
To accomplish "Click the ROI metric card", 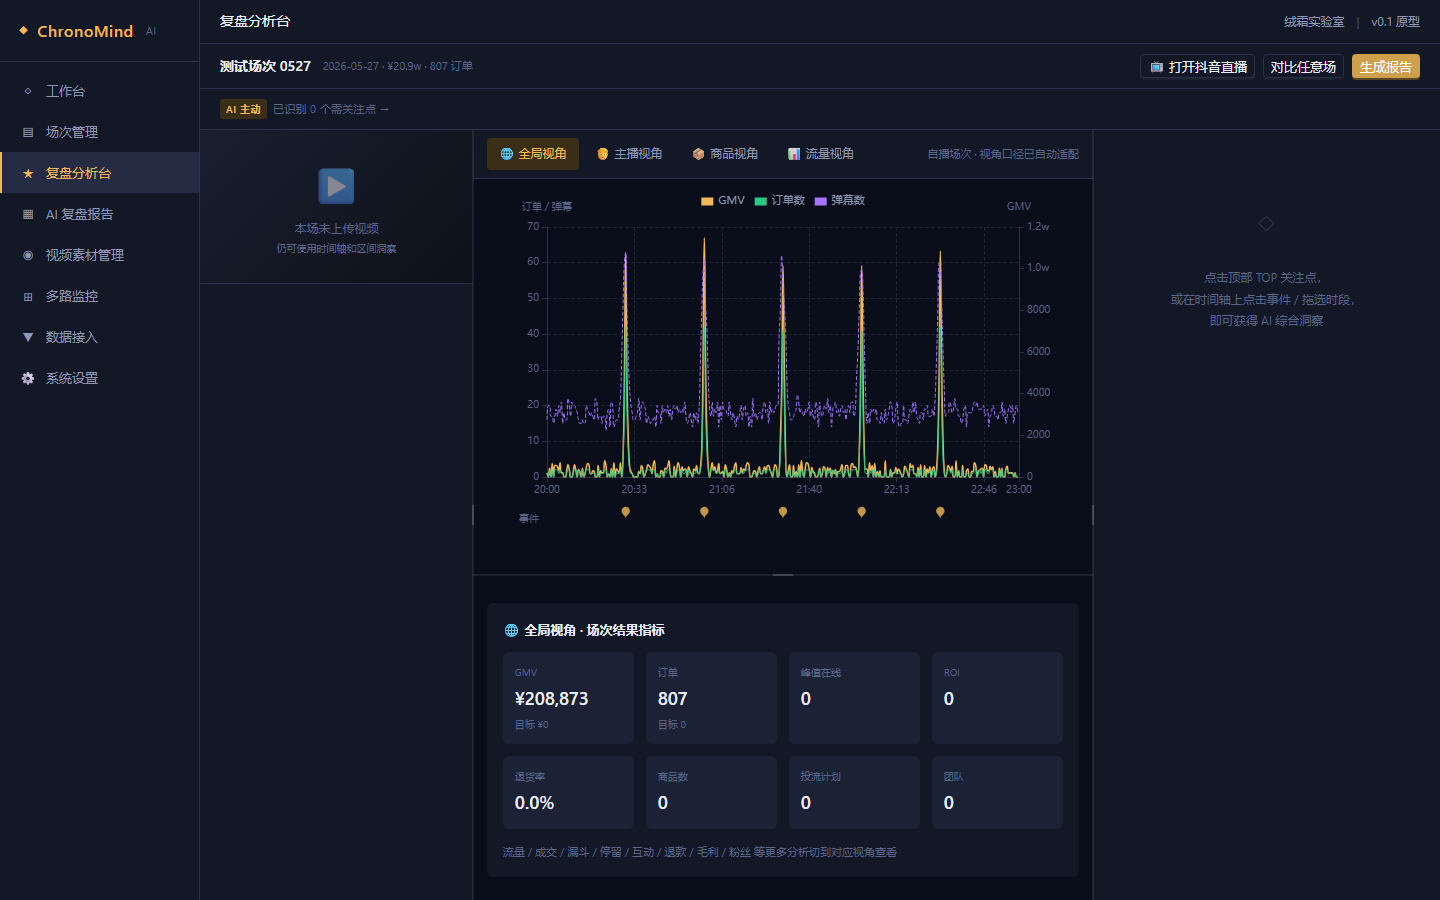I will 997,698.
